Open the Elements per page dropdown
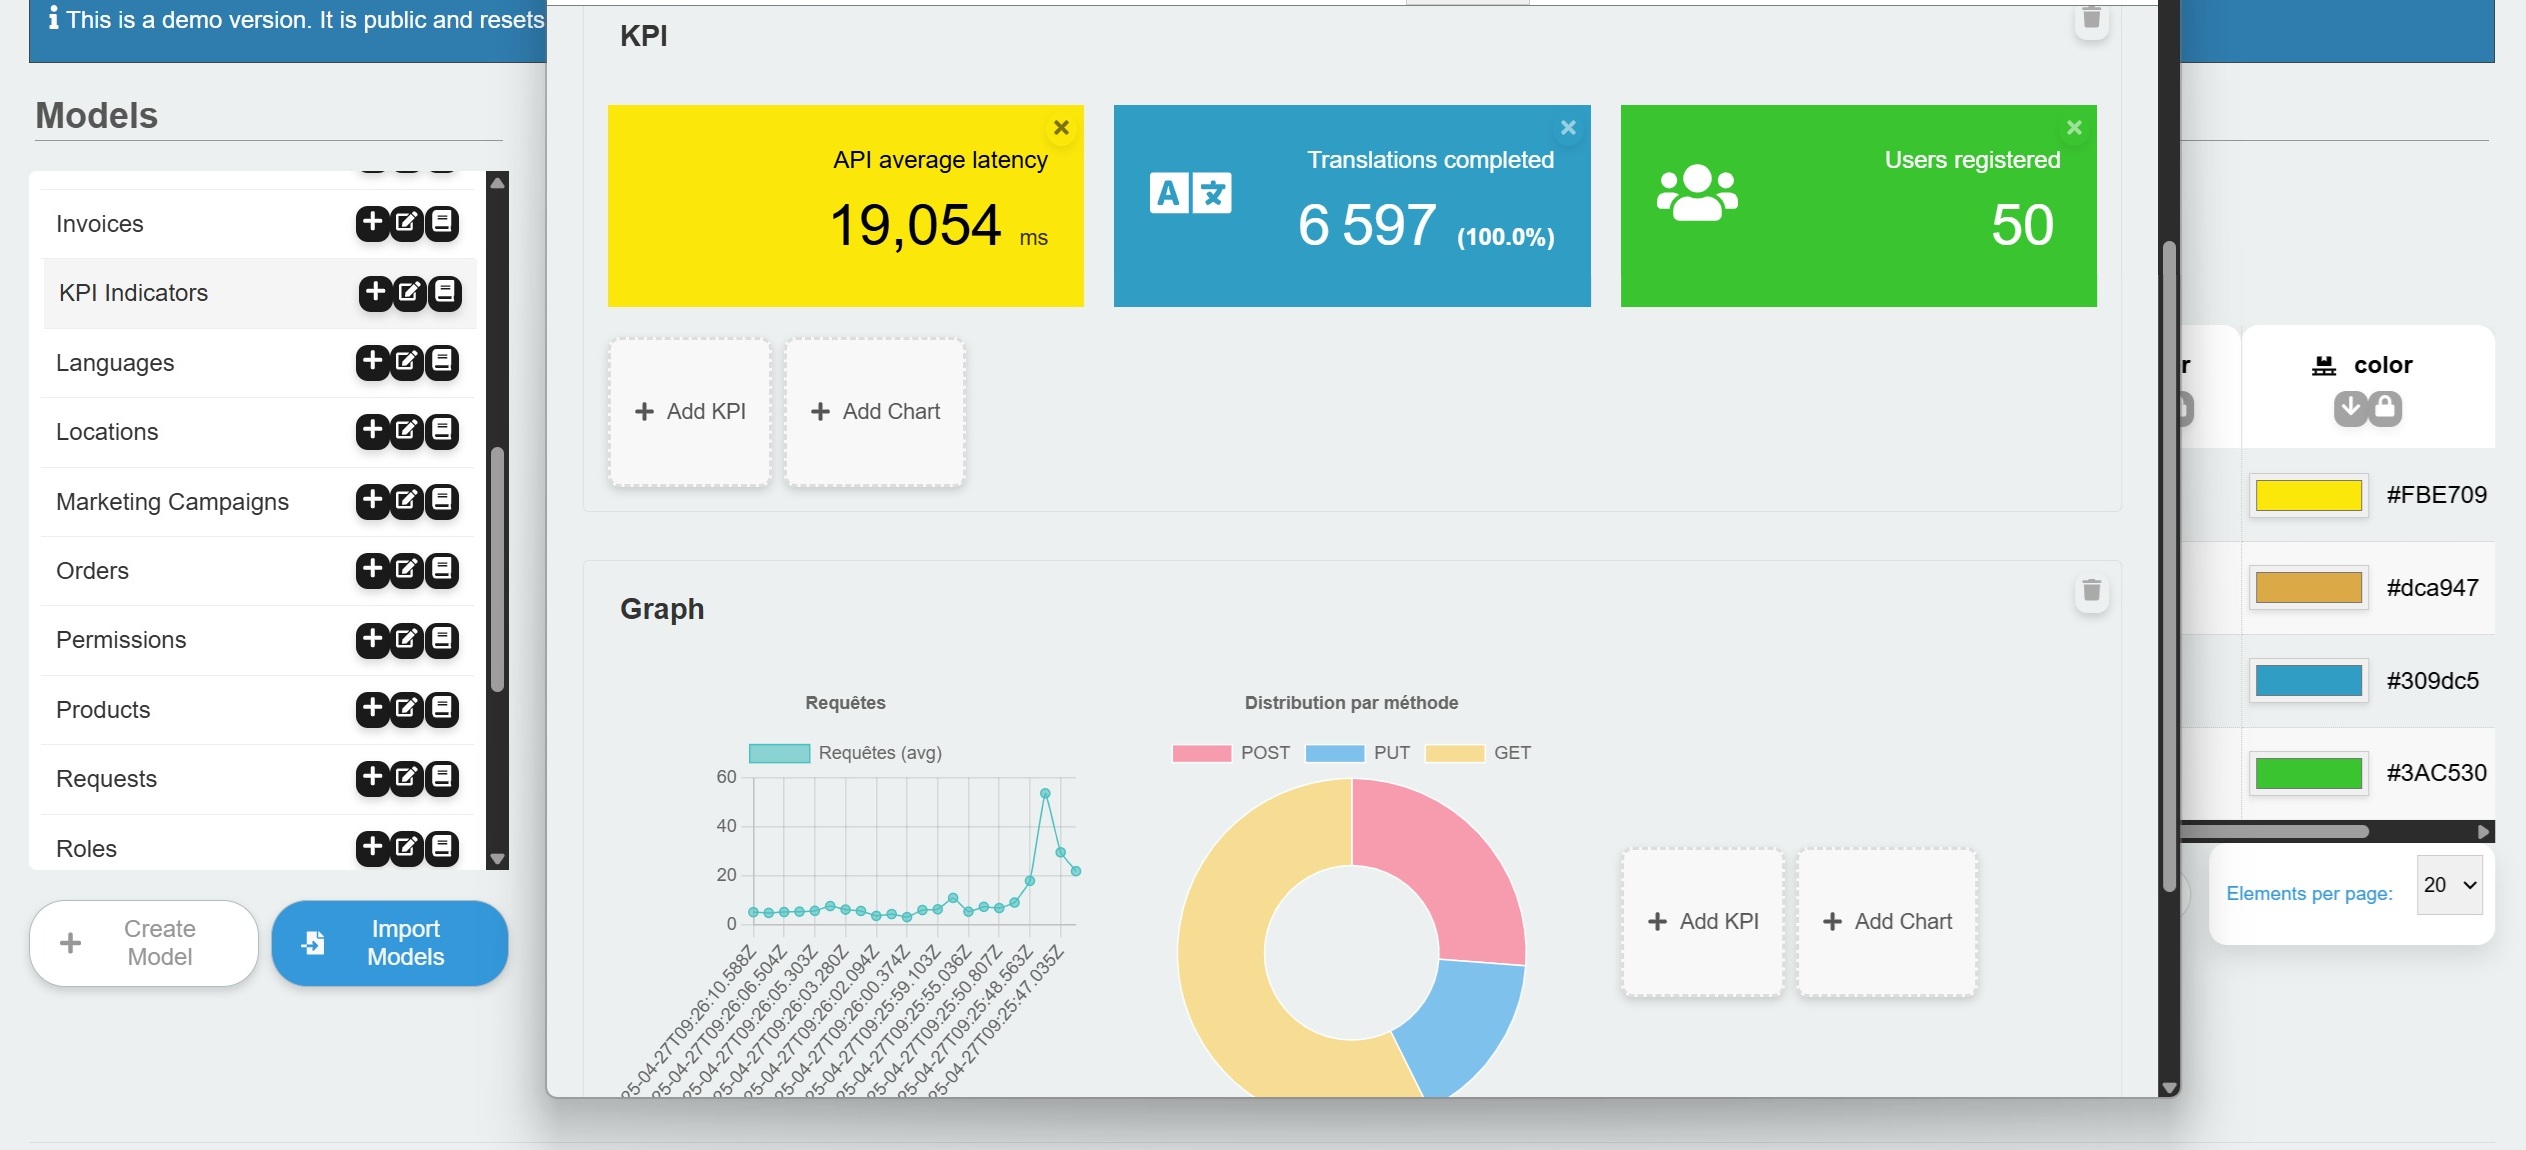Screen dimensions: 2526x1150 pos(2449,885)
